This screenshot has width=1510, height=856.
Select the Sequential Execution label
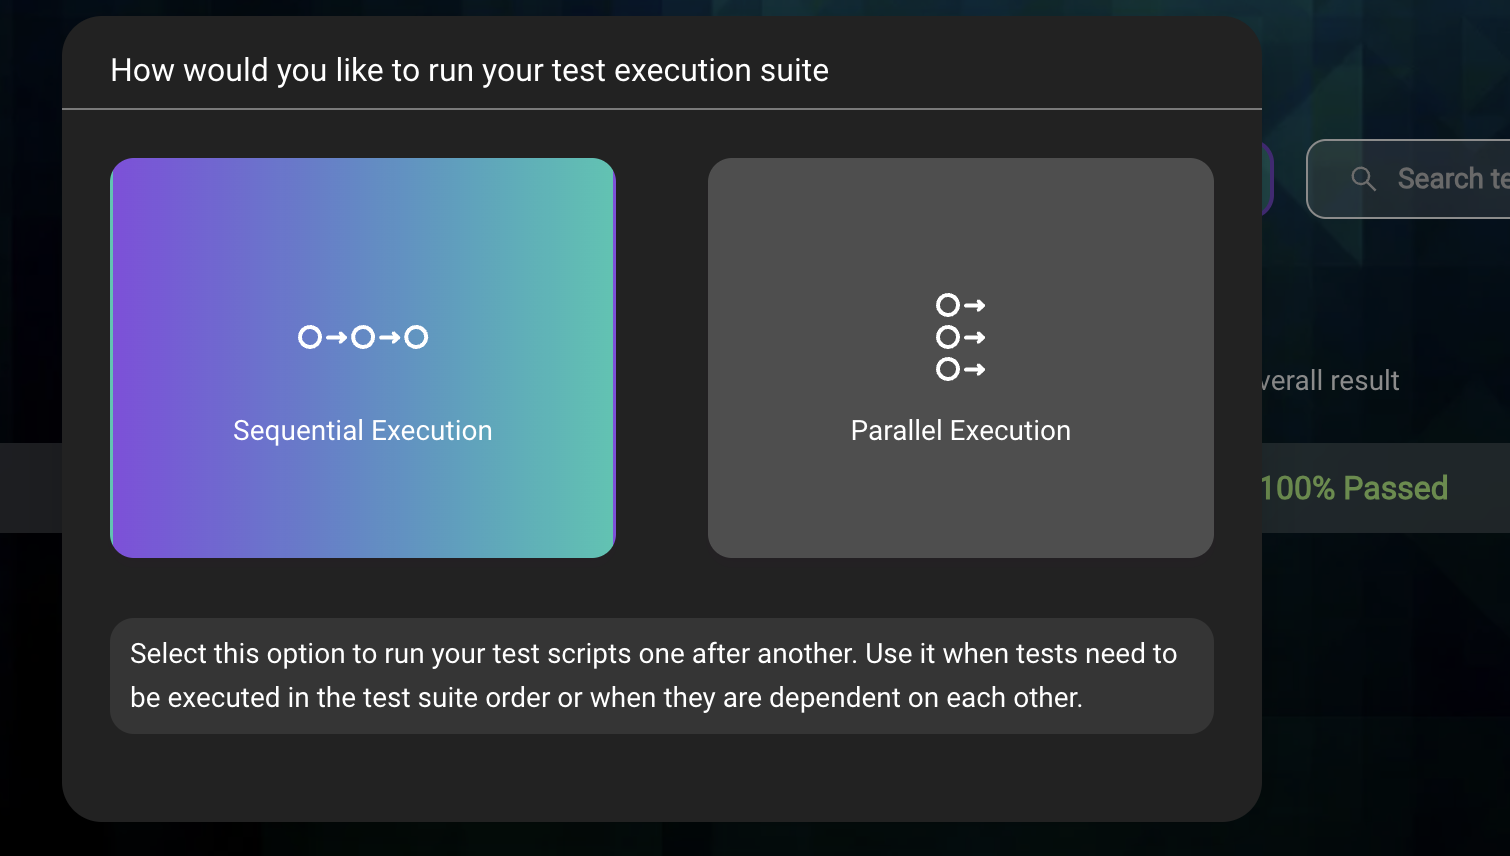(363, 431)
